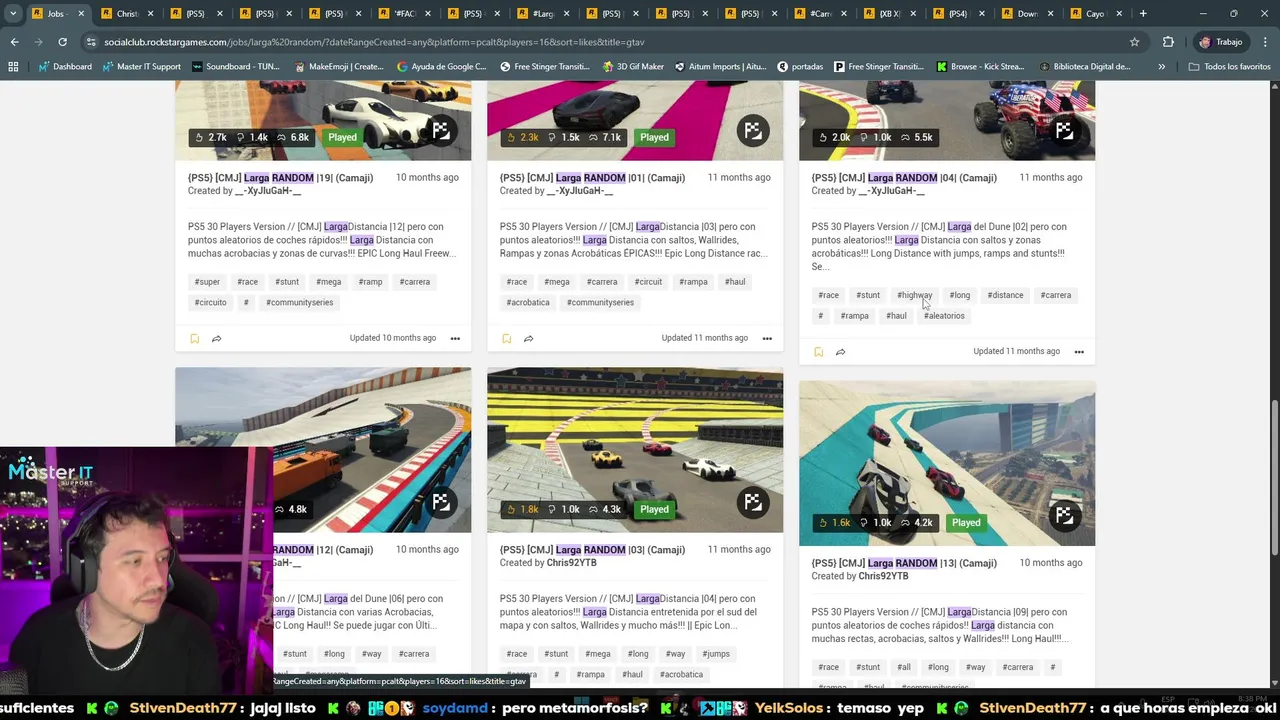Click the browser back arrow

14,42
